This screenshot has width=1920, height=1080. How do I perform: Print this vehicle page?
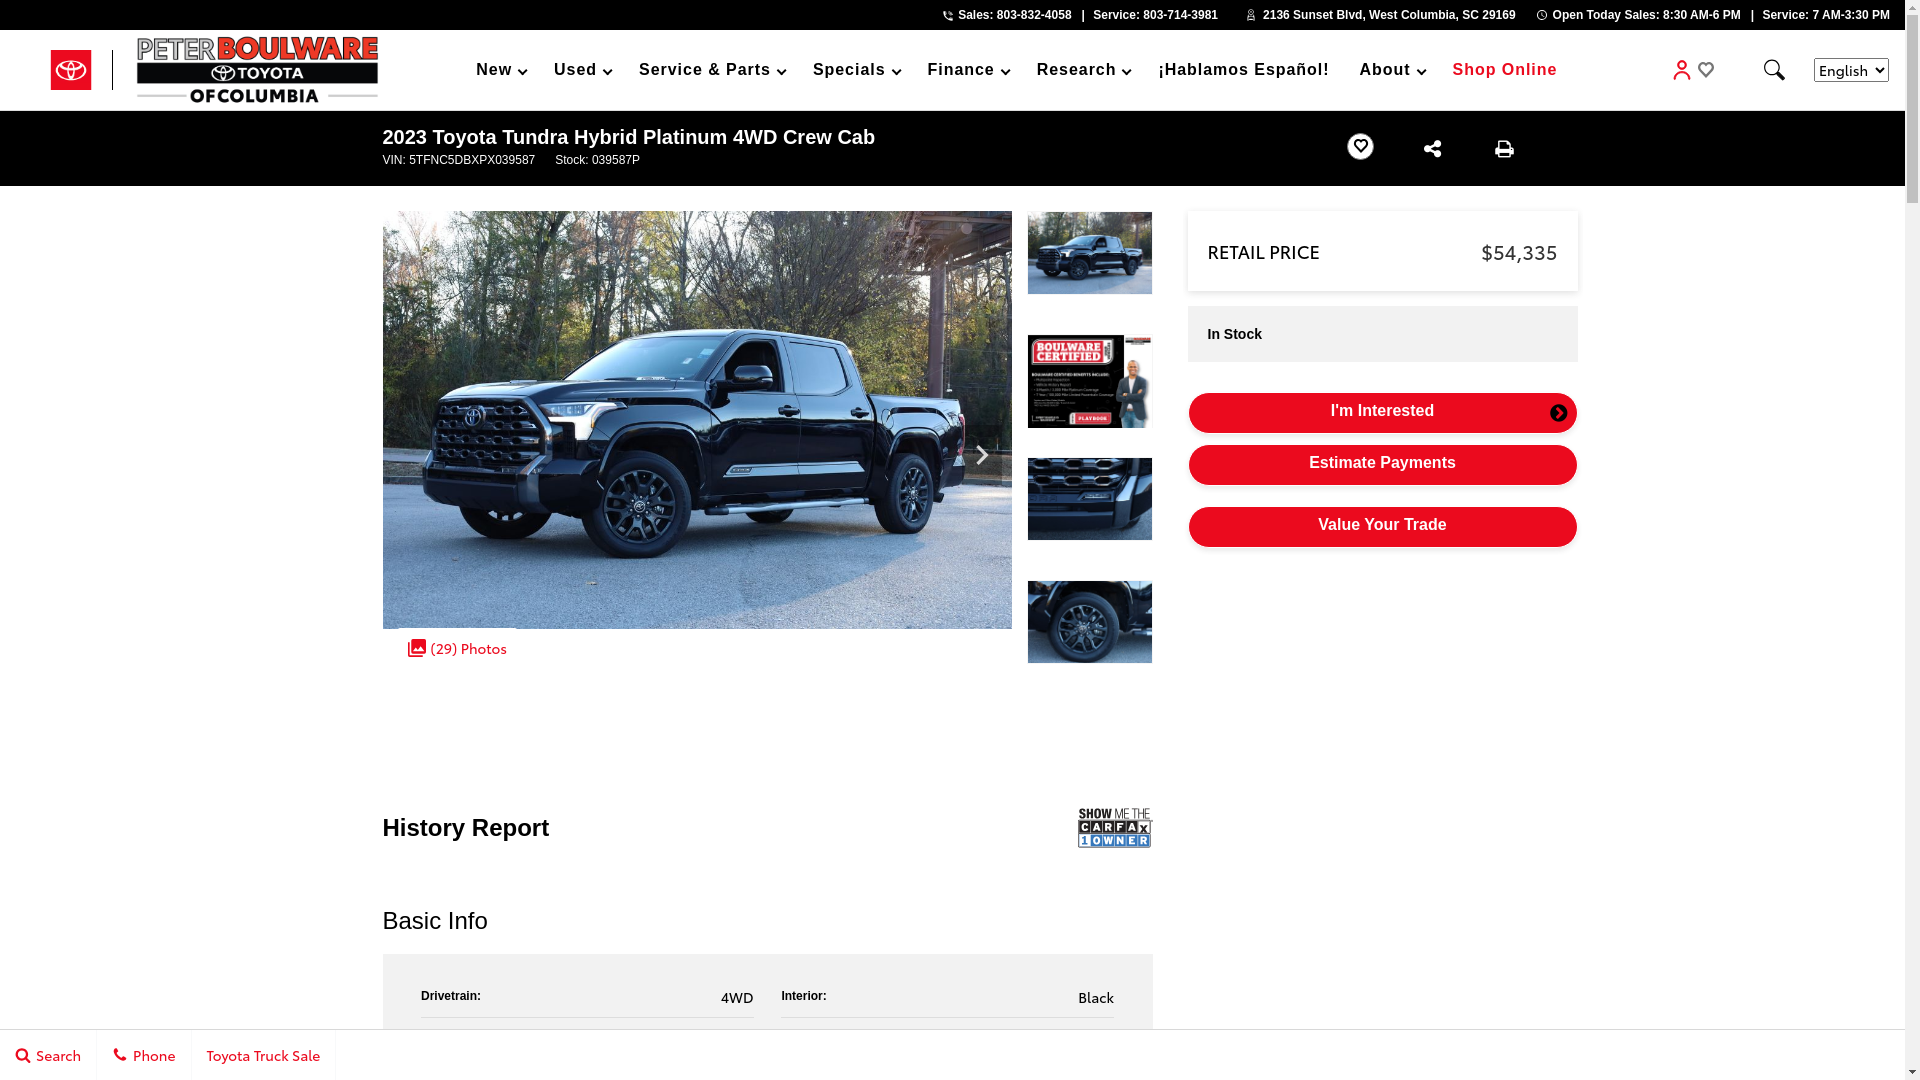[x=1504, y=149]
